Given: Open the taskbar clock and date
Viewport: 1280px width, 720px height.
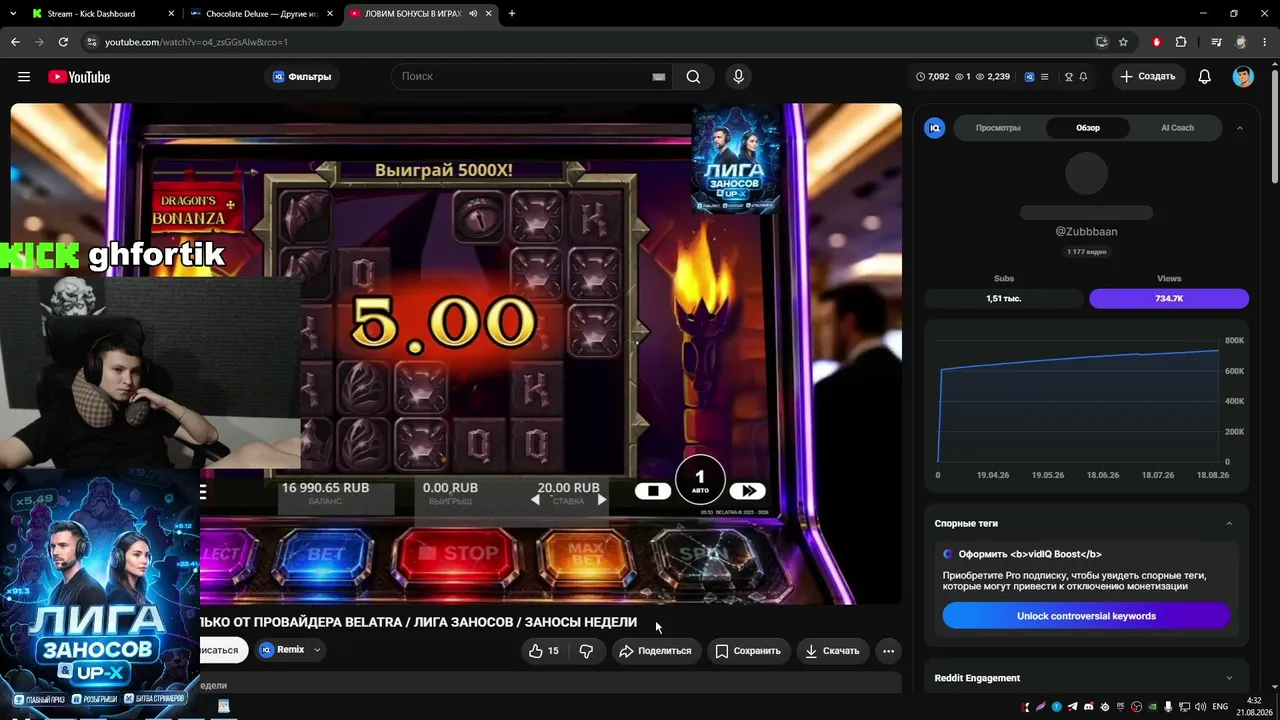Looking at the screenshot, I should pyautogui.click(x=1254, y=706).
